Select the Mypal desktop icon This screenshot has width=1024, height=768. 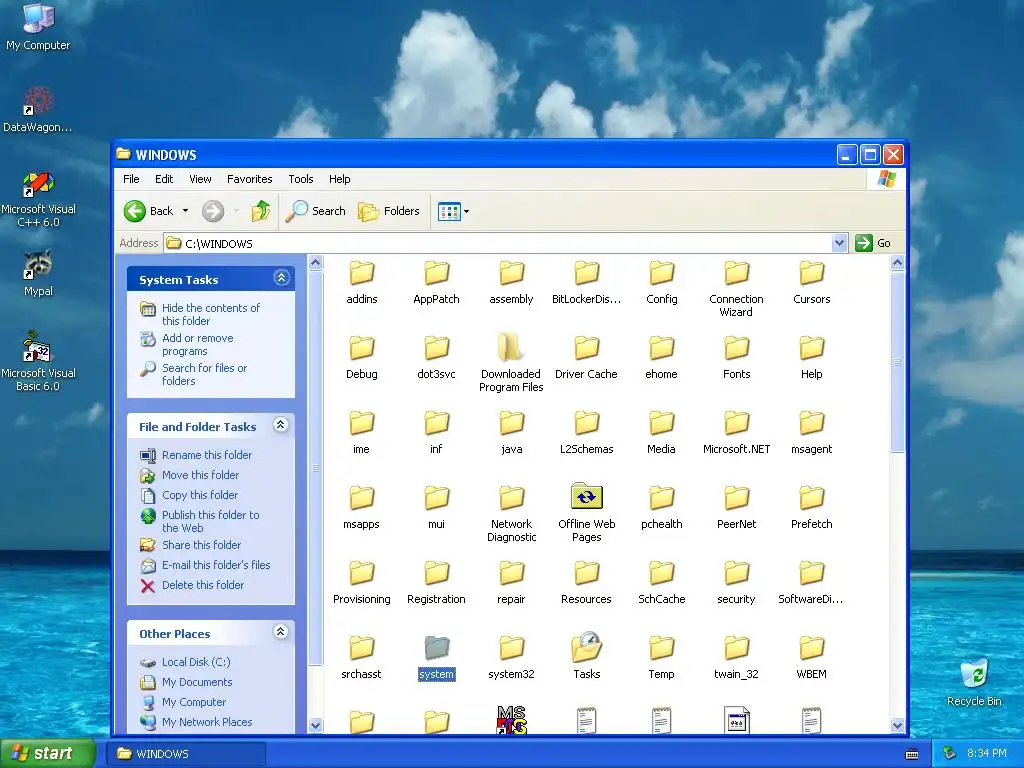[x=39, y=273]
